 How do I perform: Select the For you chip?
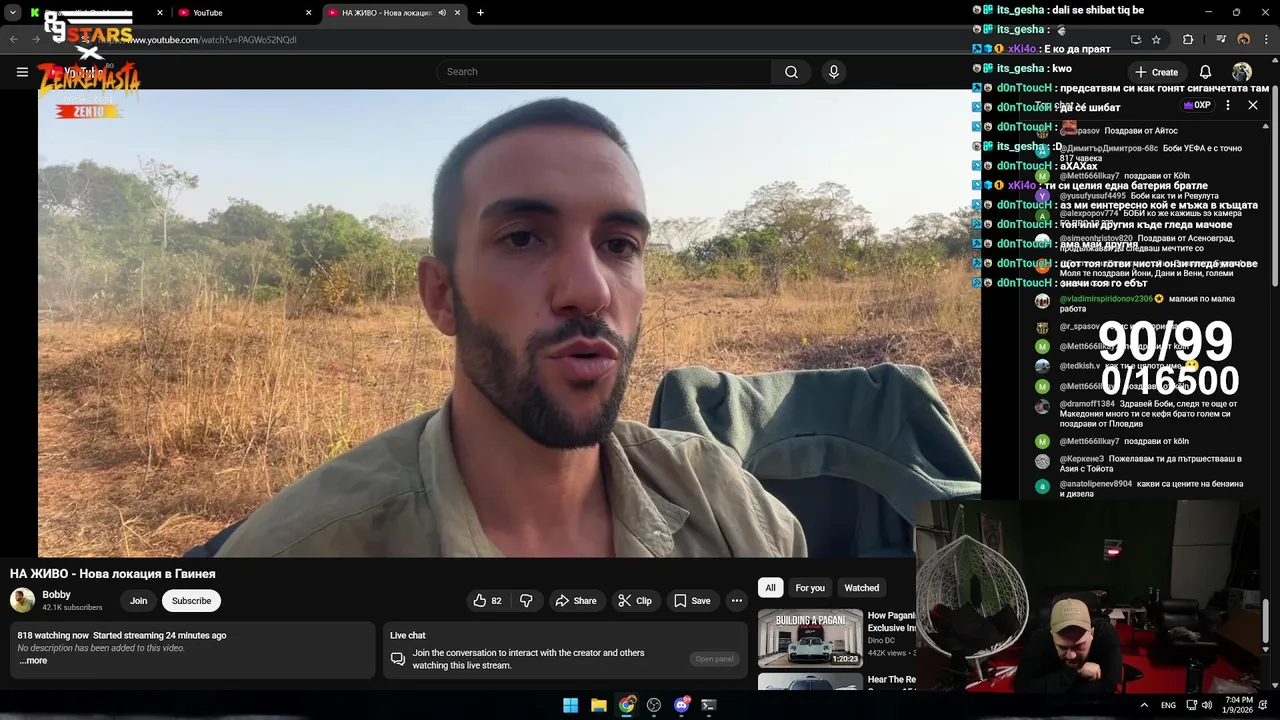coord(810,588)
